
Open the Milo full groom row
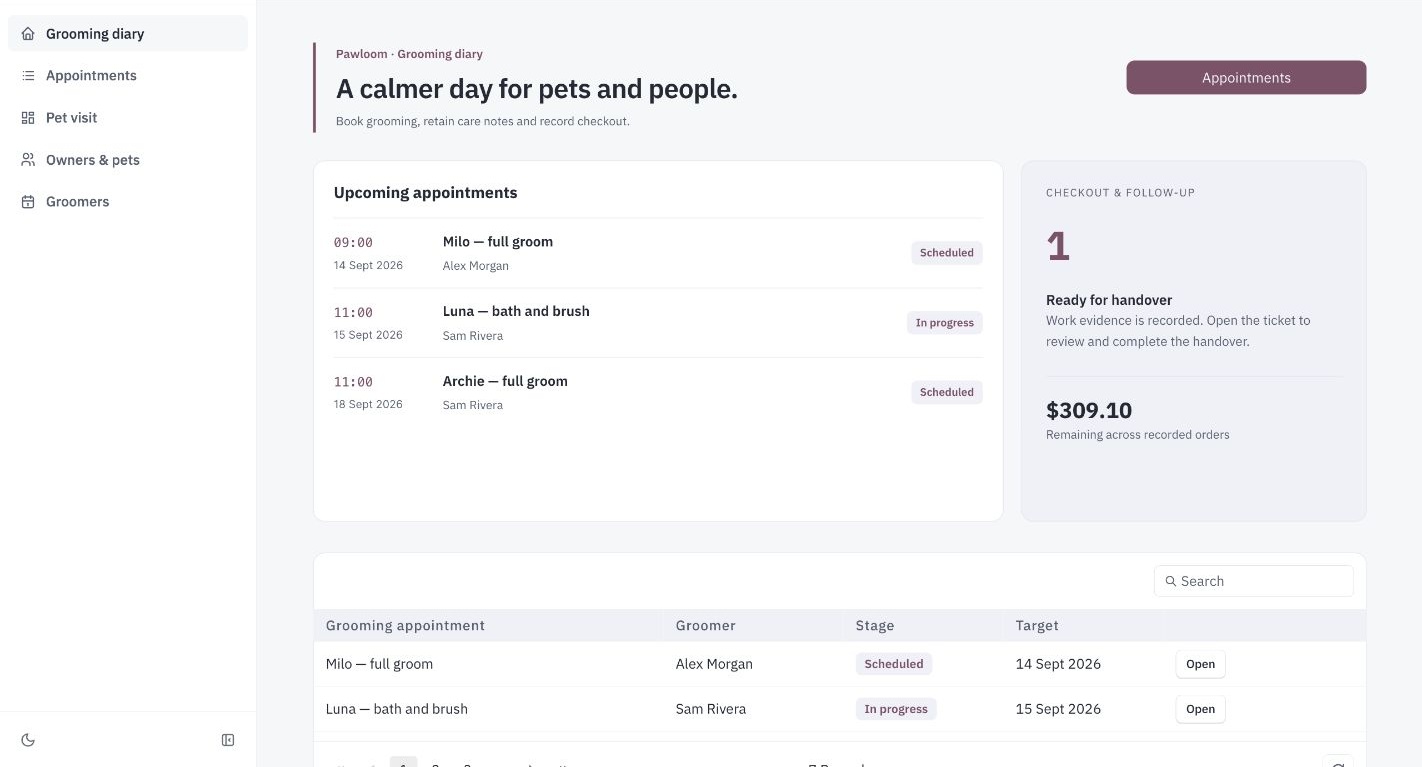pos(1200,664)
